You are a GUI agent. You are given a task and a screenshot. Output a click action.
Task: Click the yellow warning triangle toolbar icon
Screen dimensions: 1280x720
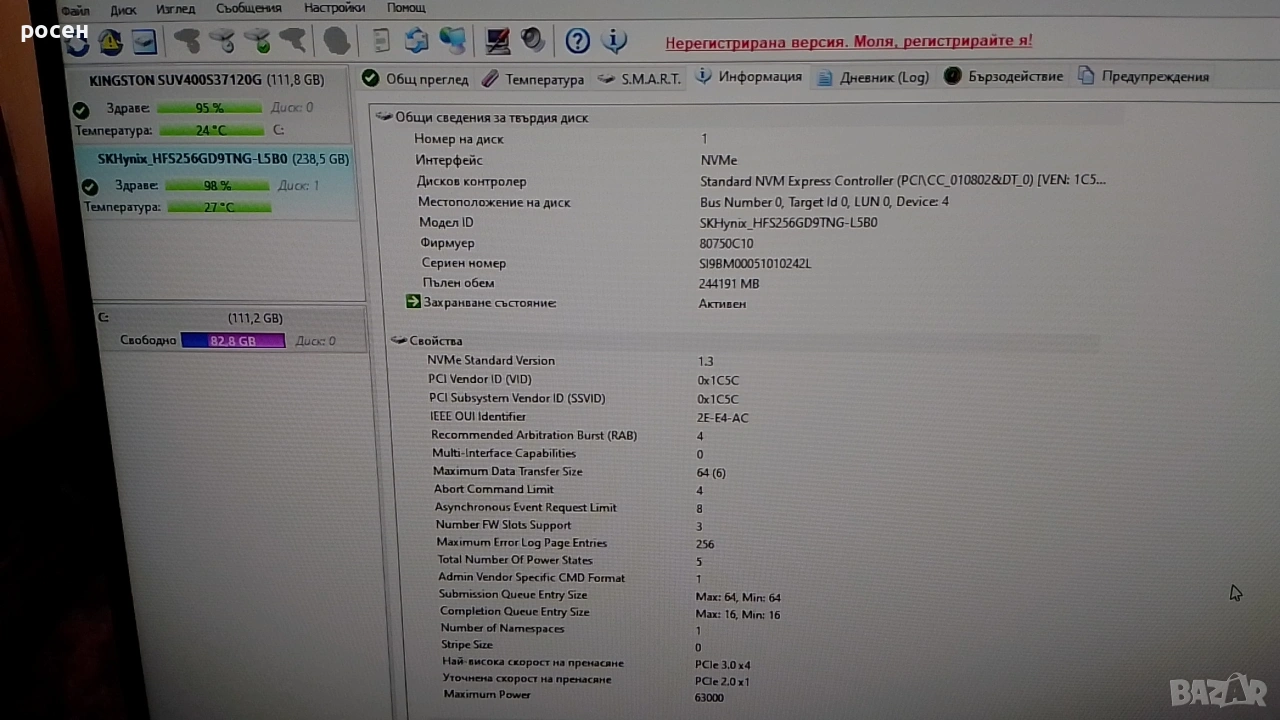(x=110, y=42)
